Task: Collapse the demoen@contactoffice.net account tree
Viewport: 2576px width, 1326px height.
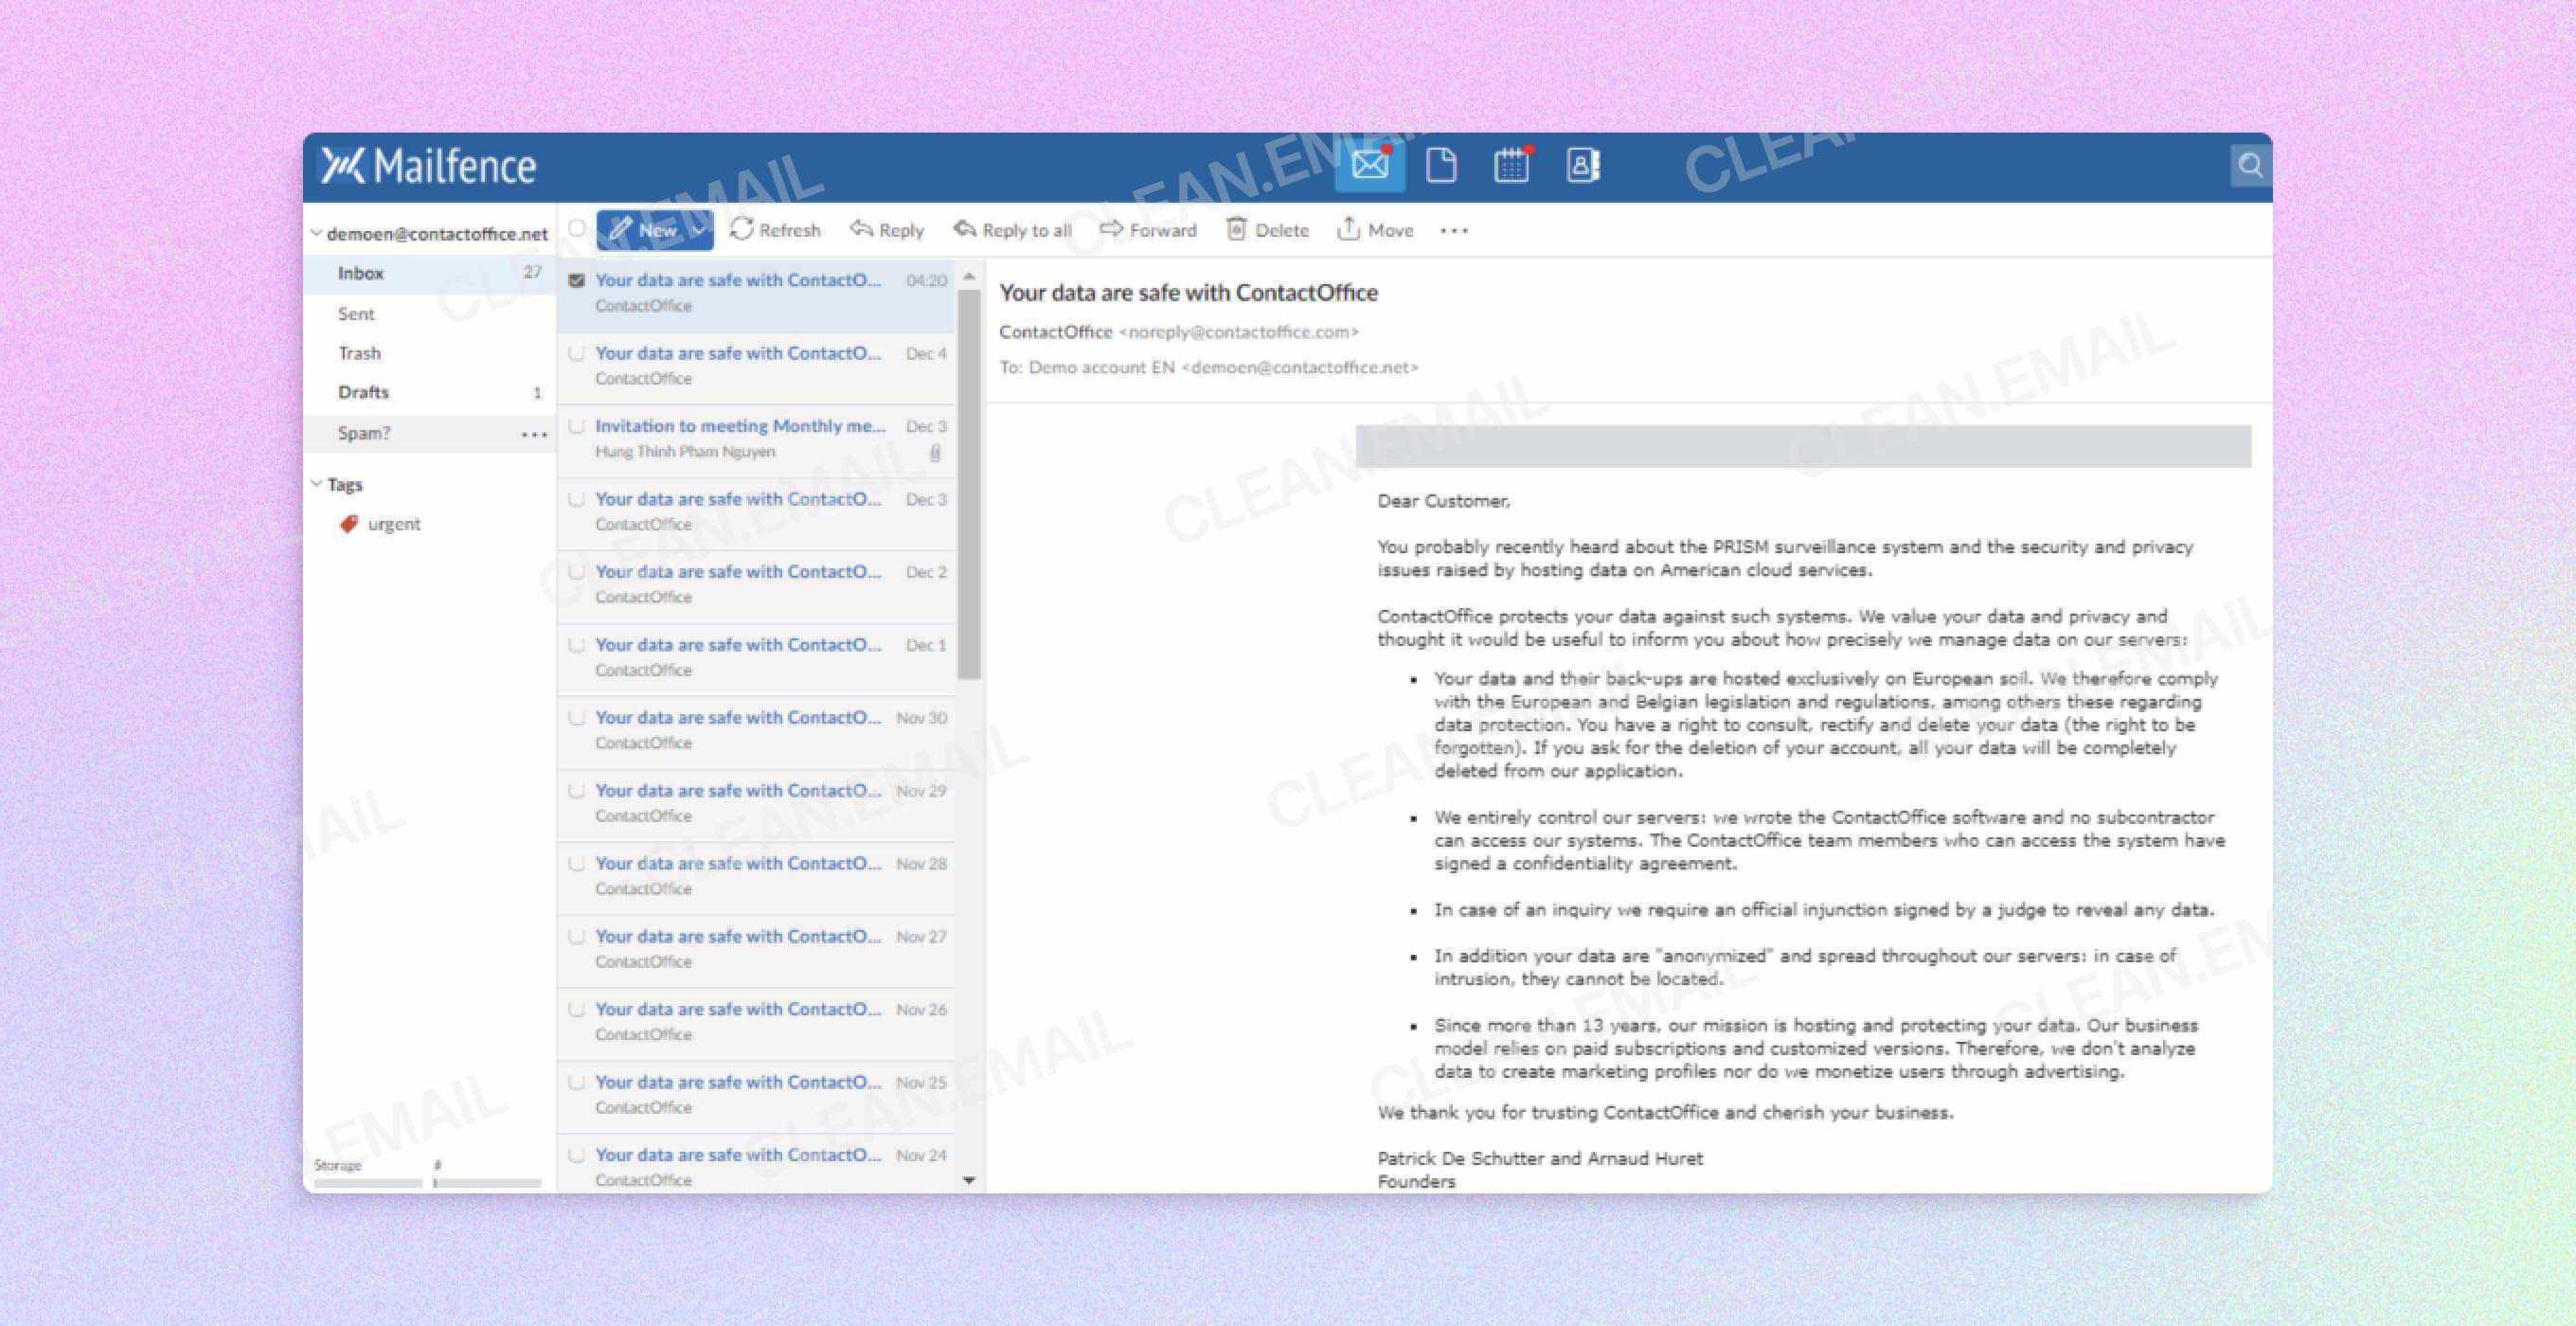Action: (x=317, y=232)
